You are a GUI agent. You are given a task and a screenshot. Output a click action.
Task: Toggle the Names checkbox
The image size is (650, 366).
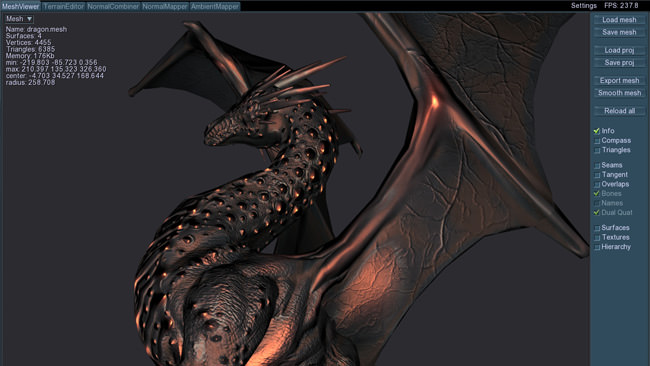click(597, 203)
